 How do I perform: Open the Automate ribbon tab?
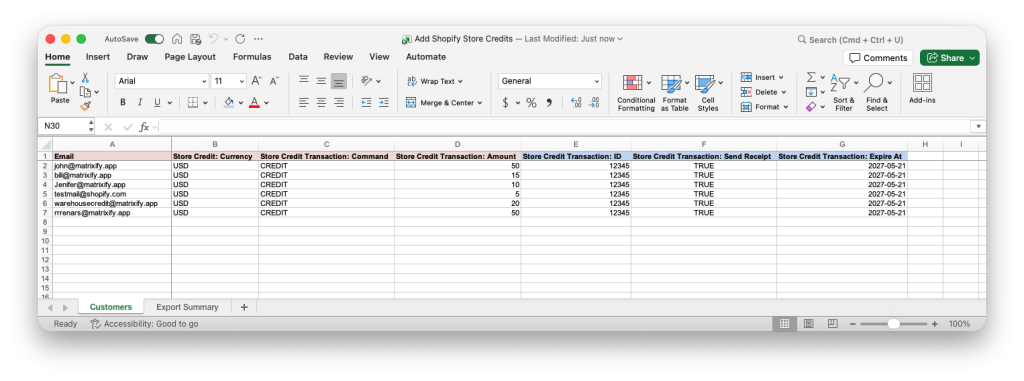pyautogui.click(x=426, y=57)
